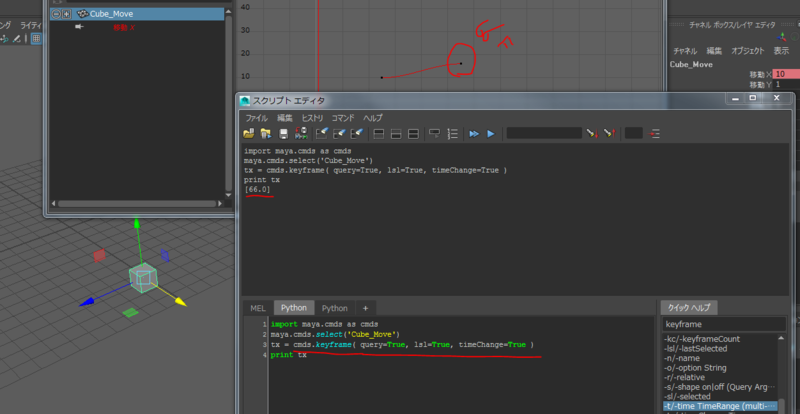Open the 編集 menu in Script Editor
Image resolution: width=800 pixels, height=414 pixels.
(x=285, y=118)
